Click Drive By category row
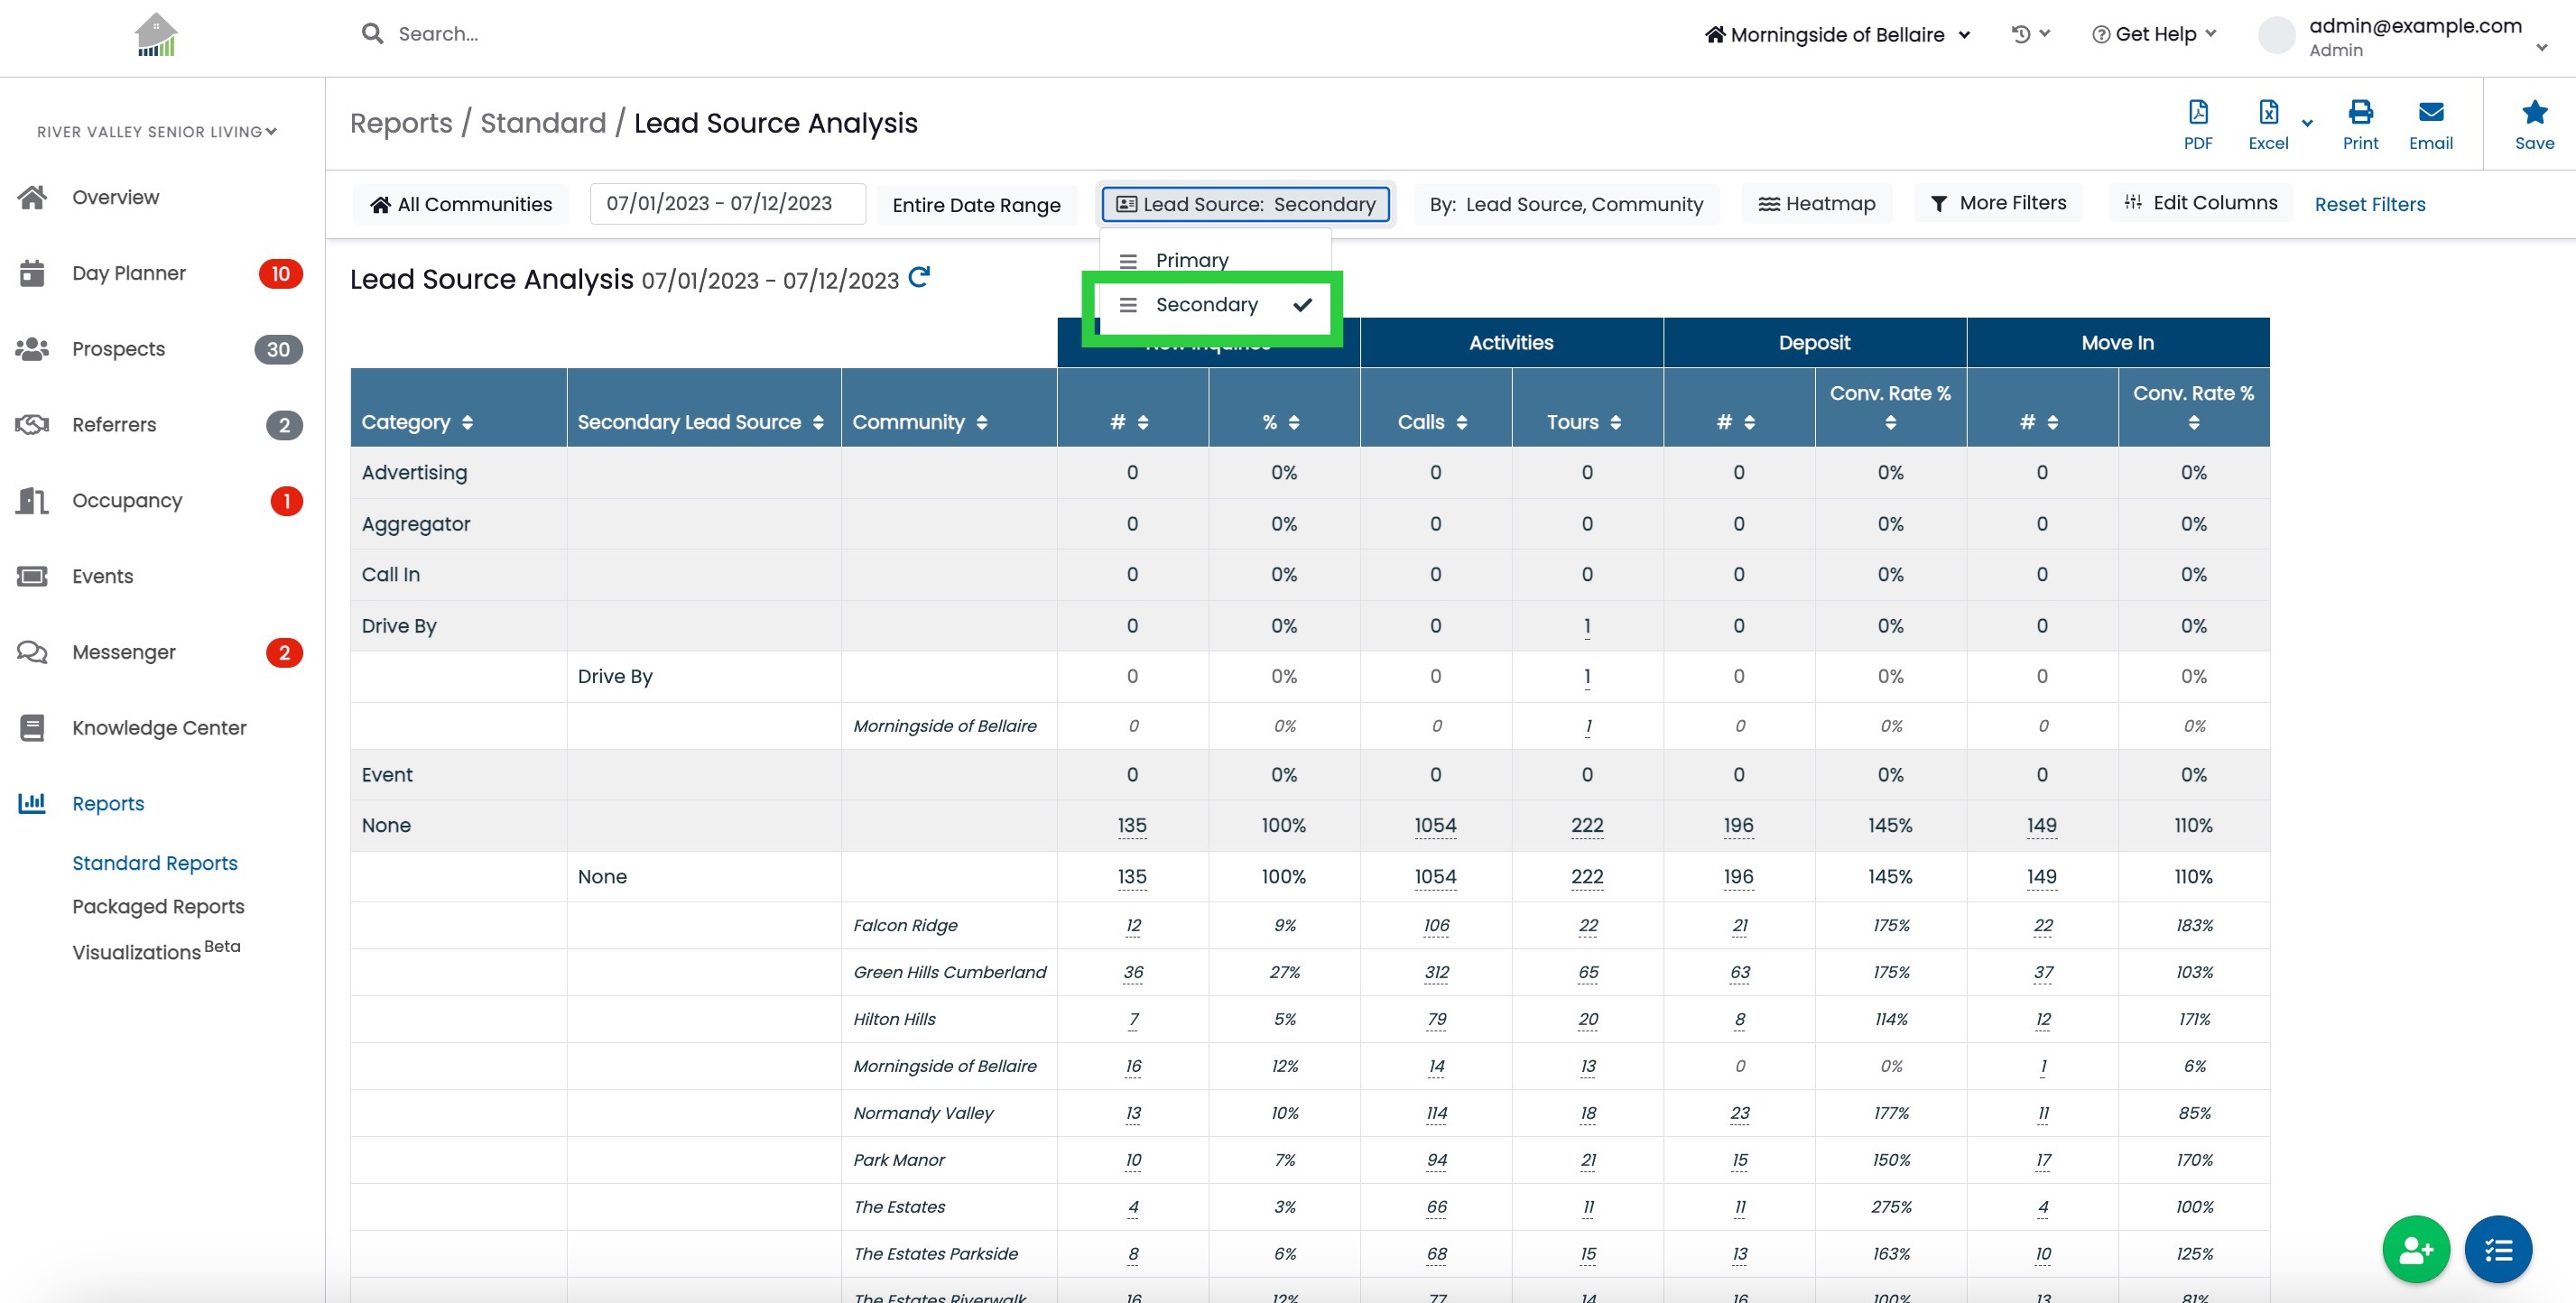 [x=1309, y=626]
